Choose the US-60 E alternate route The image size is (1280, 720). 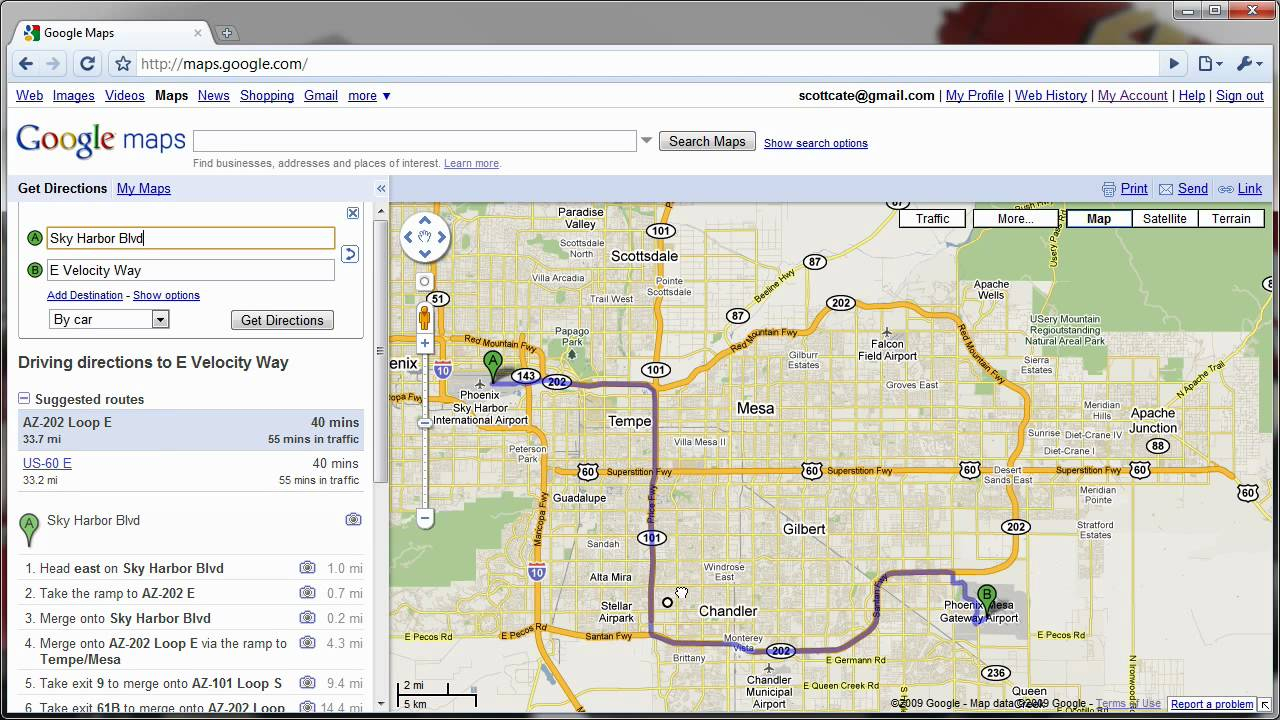point(47,463)
